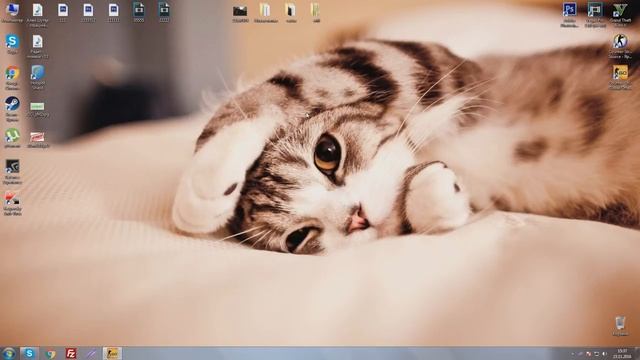
Task: Launch the Counter-Strike Global Offensive shortcut
Action: click(620, 77)
